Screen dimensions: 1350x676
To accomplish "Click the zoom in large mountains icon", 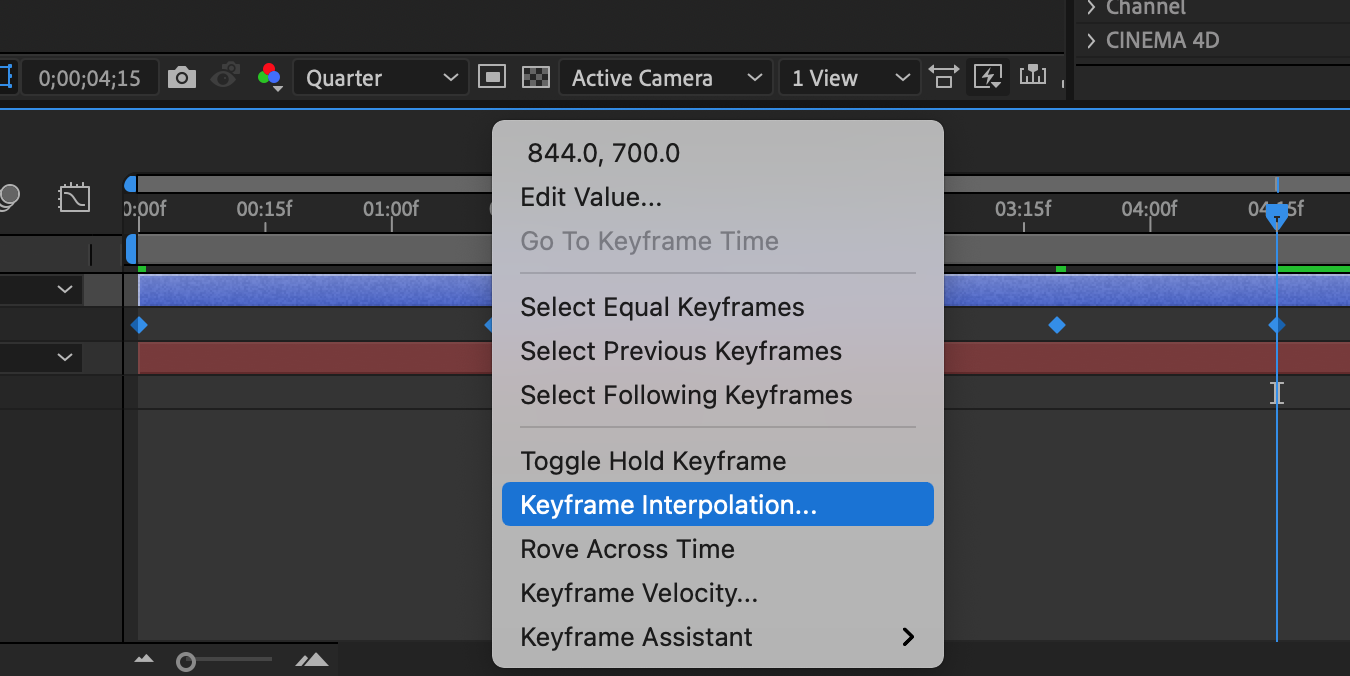I will [x=312, y=659].
